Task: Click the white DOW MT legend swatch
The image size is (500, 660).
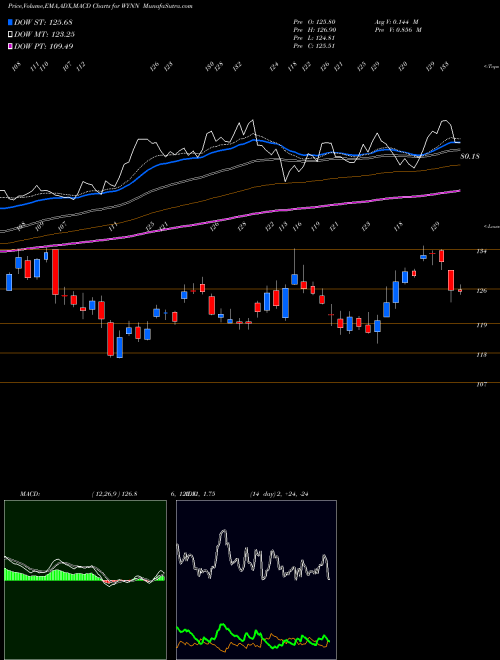Action: 11,34
